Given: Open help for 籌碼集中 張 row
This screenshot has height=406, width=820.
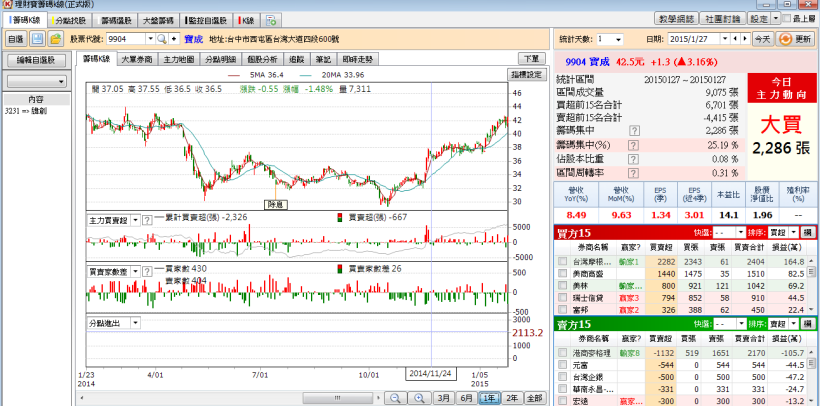Looking at the screenshot, I should (634, 130).
